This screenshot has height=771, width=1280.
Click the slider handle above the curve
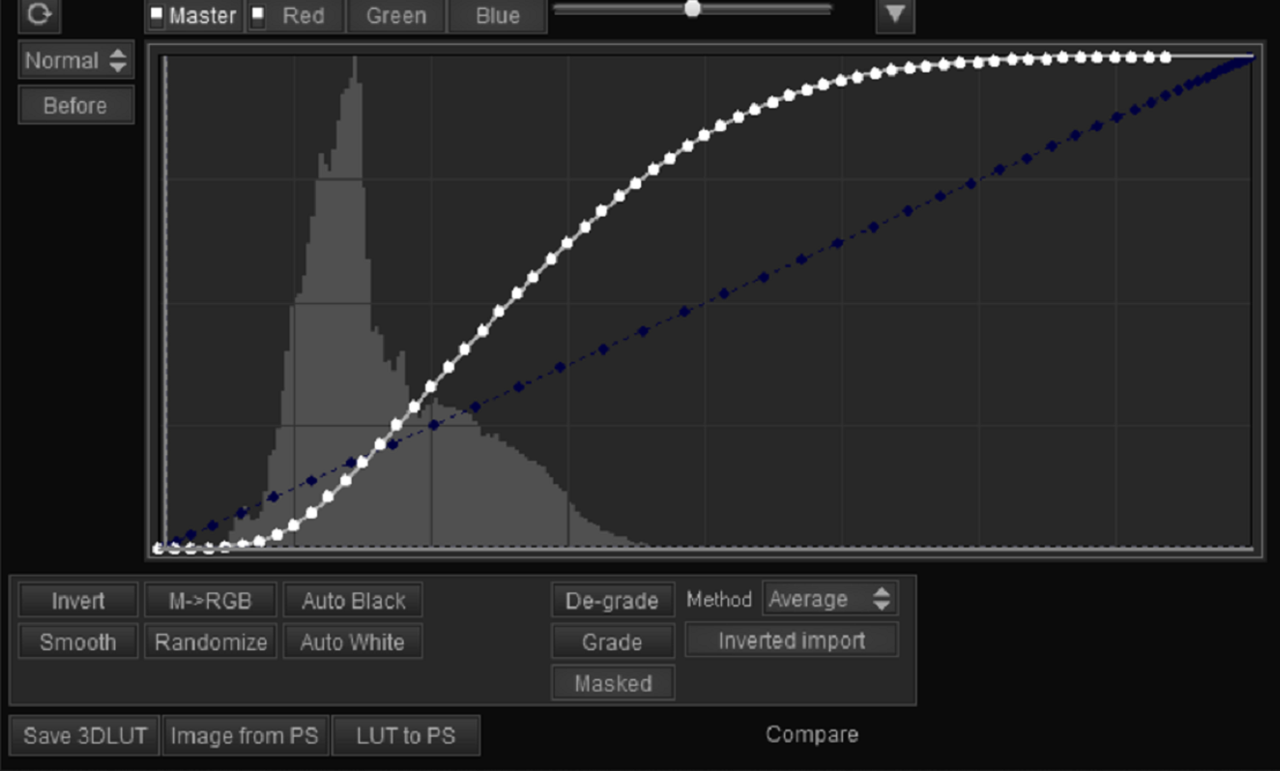coord(692,9)
